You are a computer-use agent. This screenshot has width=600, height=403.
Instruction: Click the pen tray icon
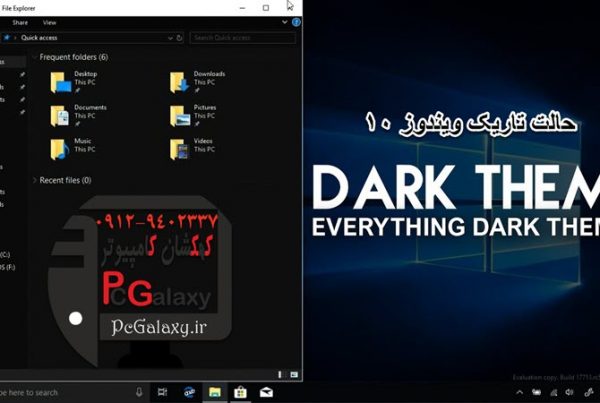(x=589, y=392)
